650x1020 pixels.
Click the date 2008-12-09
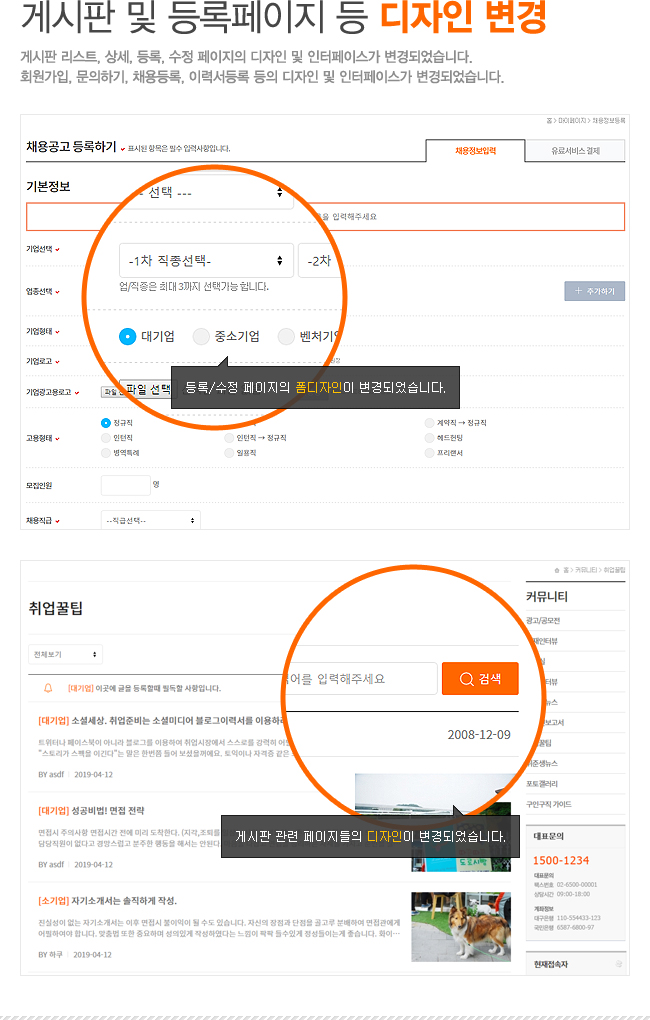tap(479, 734)
